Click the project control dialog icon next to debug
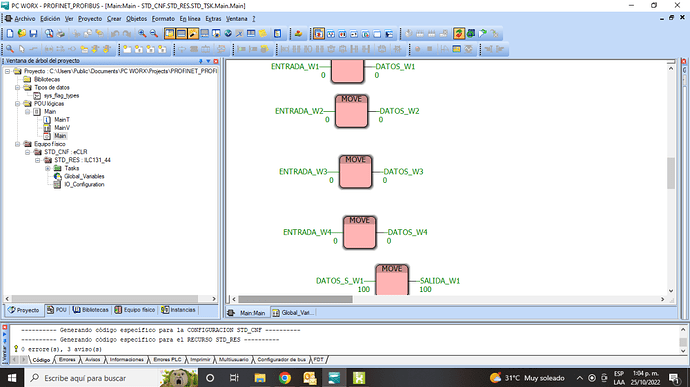690x387 pixels. pos(471,33)
